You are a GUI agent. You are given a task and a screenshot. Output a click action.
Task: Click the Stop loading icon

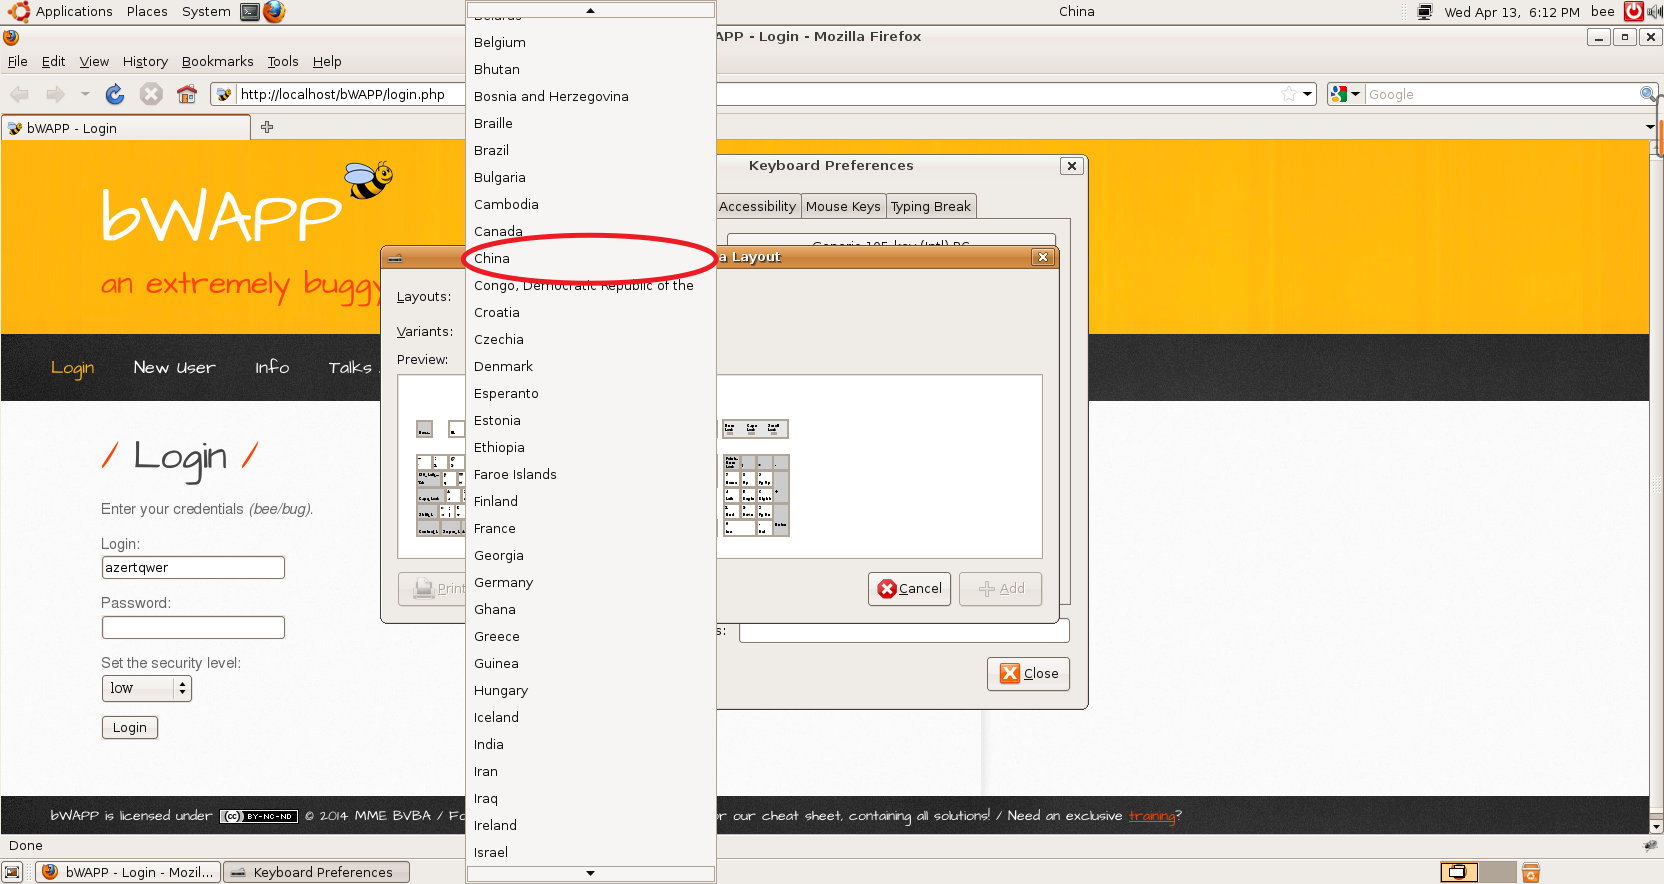coord(151,94)
